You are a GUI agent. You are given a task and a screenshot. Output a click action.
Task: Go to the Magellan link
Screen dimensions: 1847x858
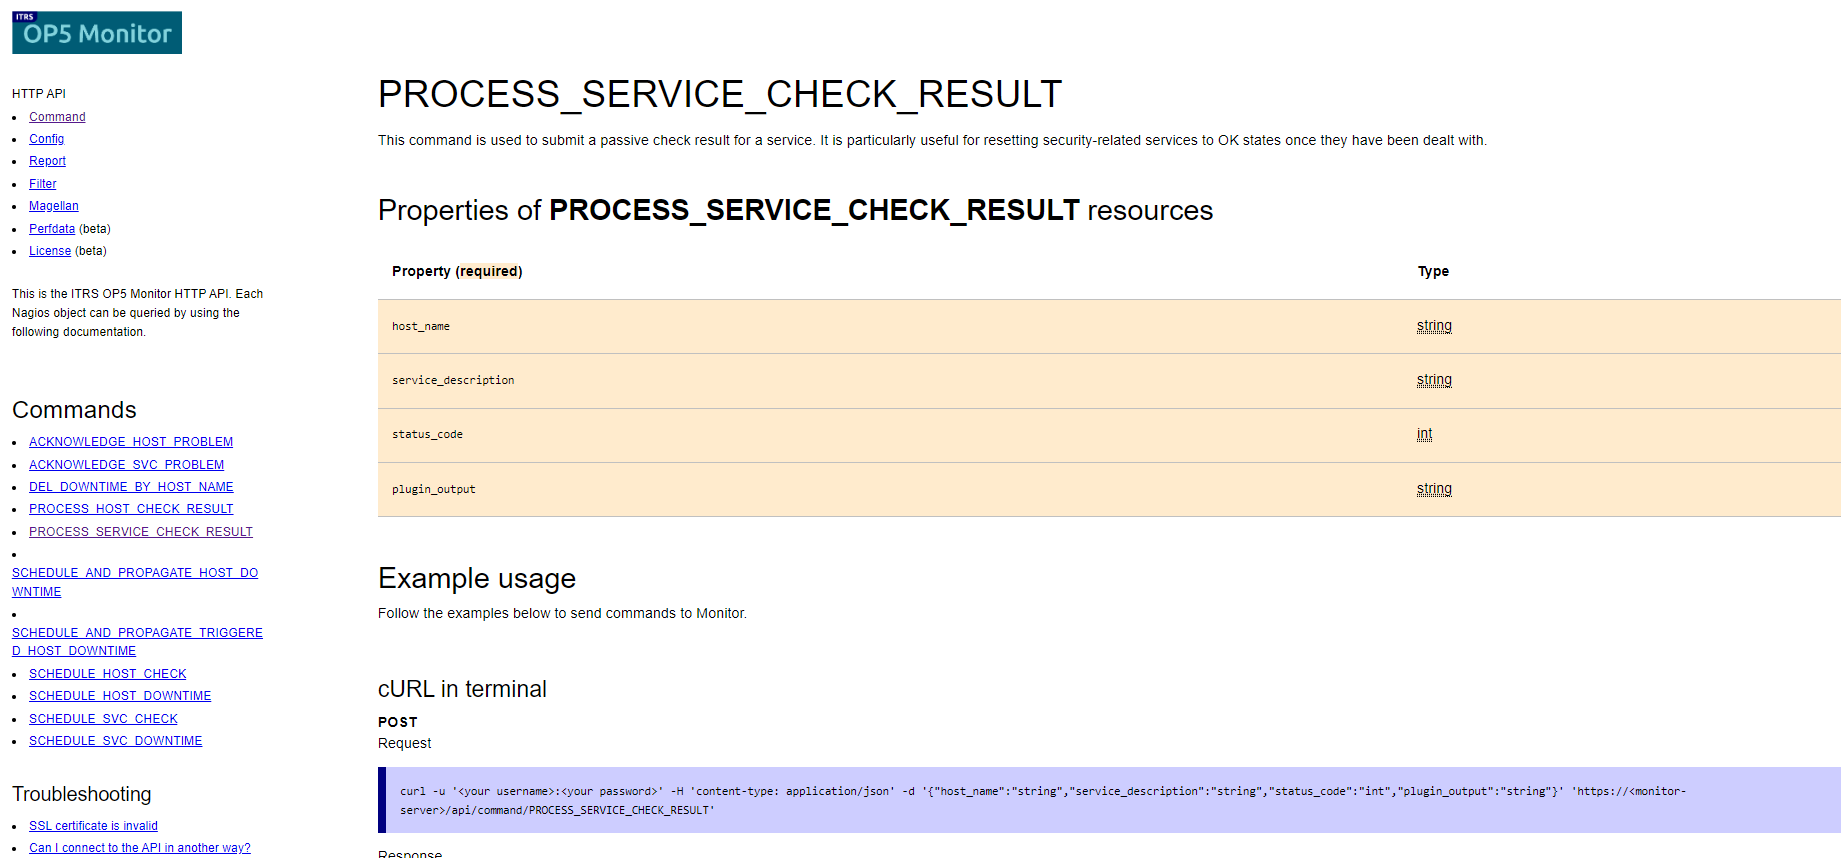(53, 206)
